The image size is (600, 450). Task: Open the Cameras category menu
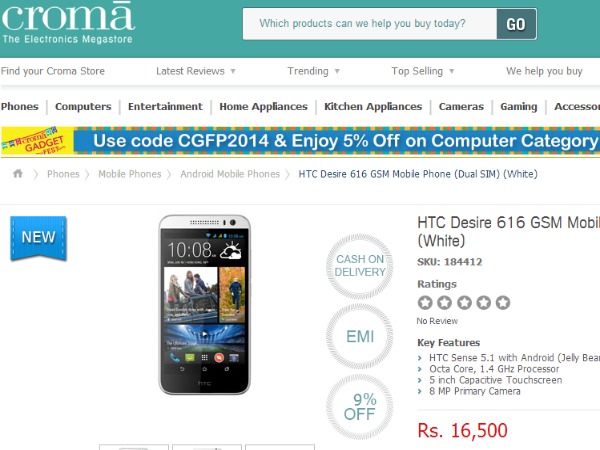click(461, 106)
